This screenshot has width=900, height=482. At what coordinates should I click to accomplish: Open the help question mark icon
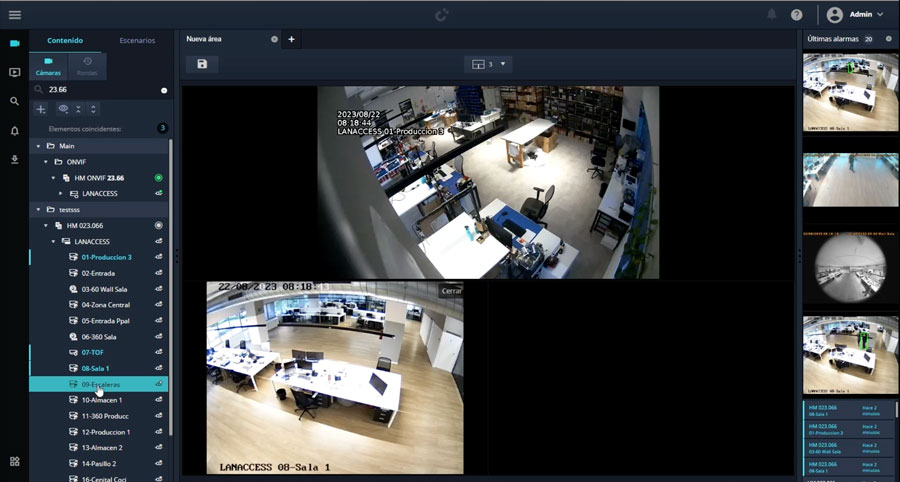797,15
